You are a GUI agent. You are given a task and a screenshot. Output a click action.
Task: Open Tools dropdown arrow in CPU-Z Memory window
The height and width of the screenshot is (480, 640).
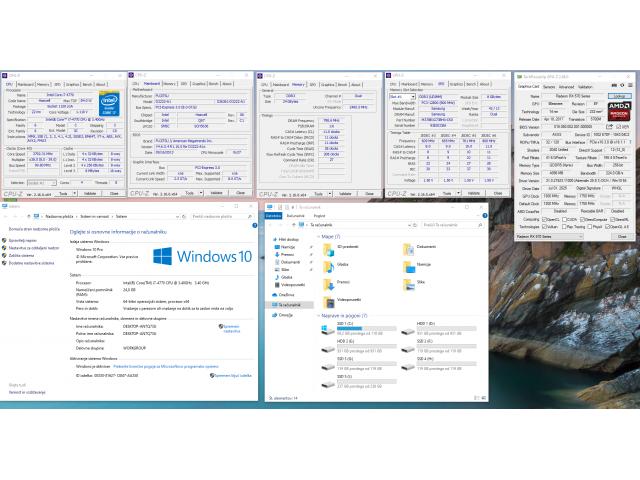330,193
